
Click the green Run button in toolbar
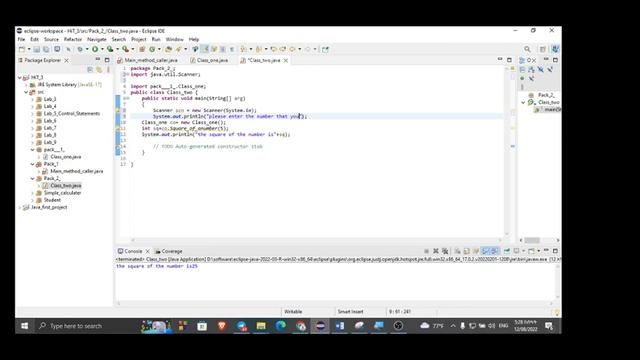click(x=95, y=49)
